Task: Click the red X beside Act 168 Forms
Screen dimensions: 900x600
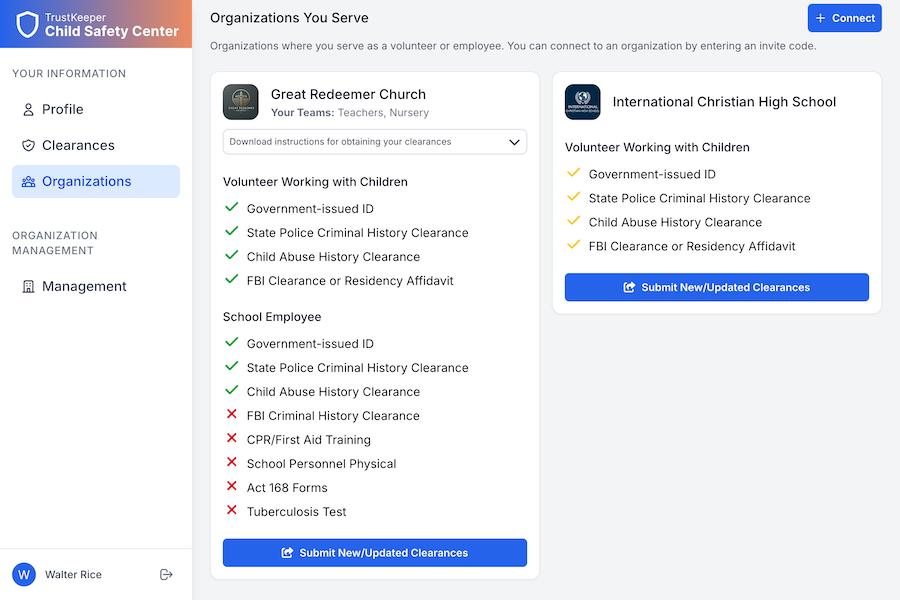Action: click(232, 487)
